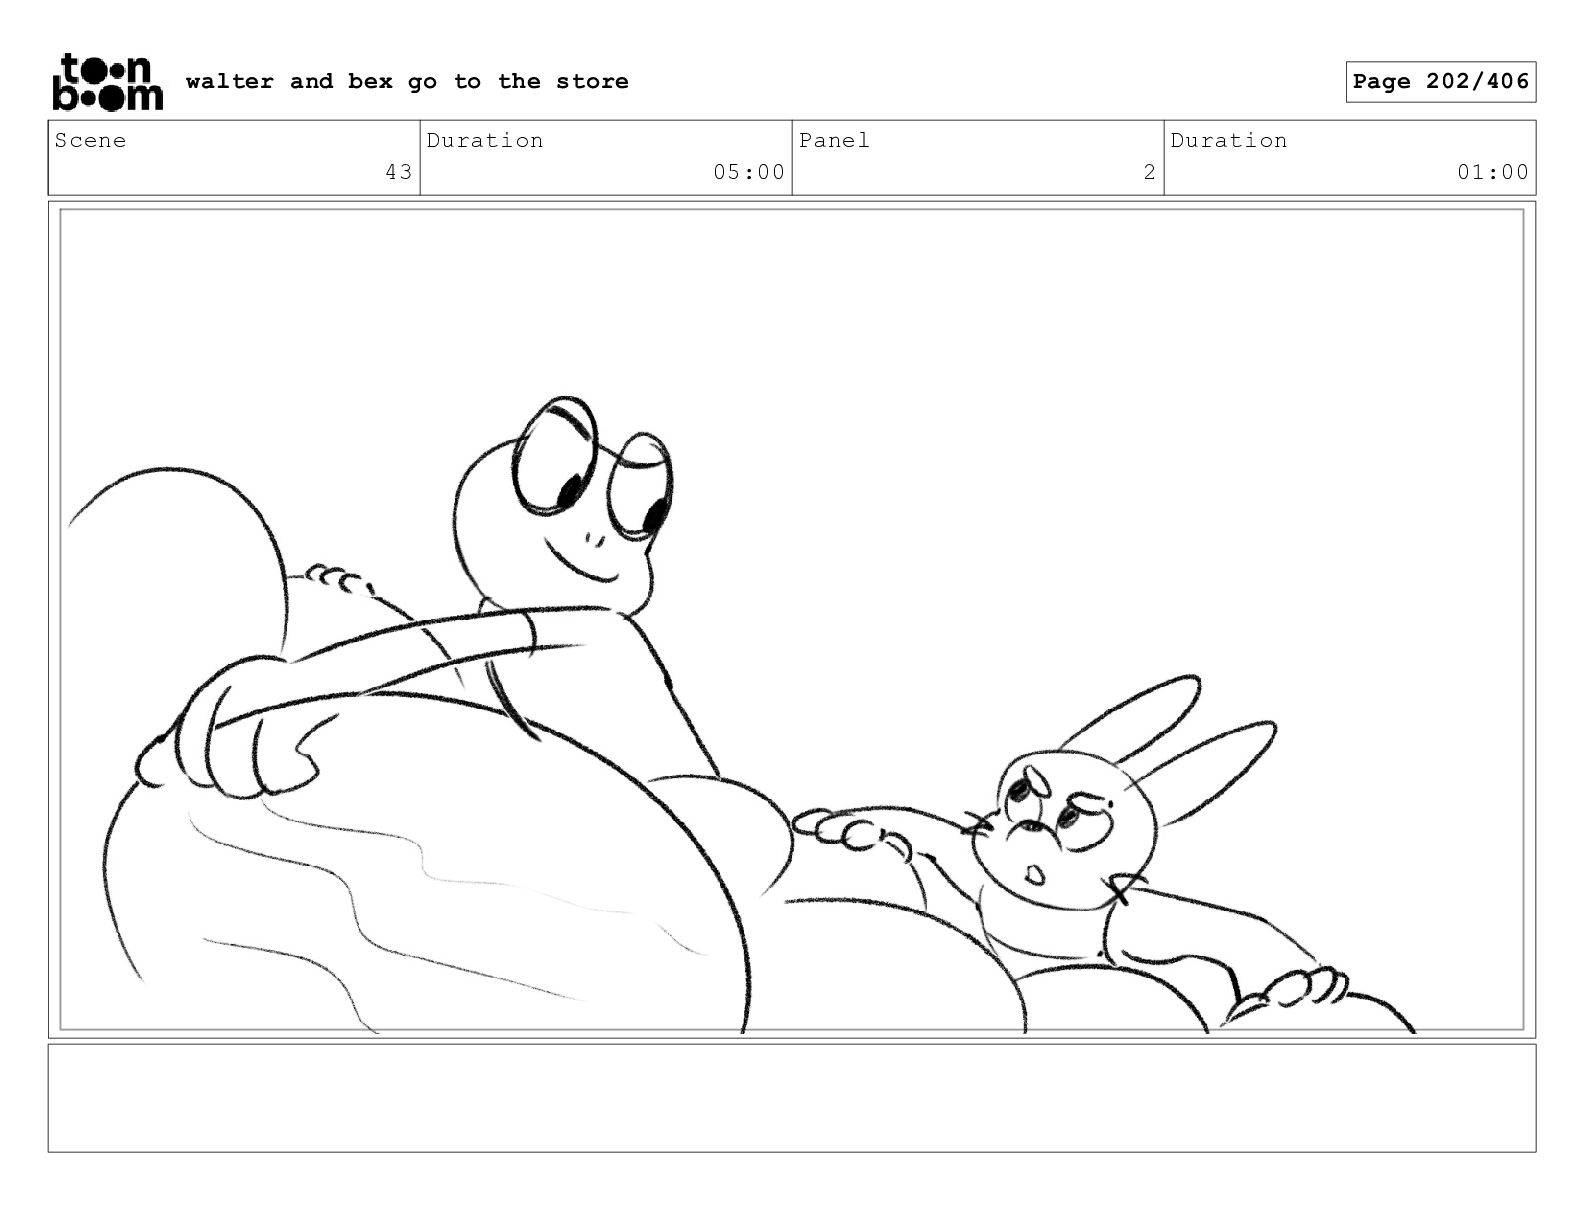Click the storyboard panel drawing
The image size is (1584, 1224).
[x=792, y=620]
